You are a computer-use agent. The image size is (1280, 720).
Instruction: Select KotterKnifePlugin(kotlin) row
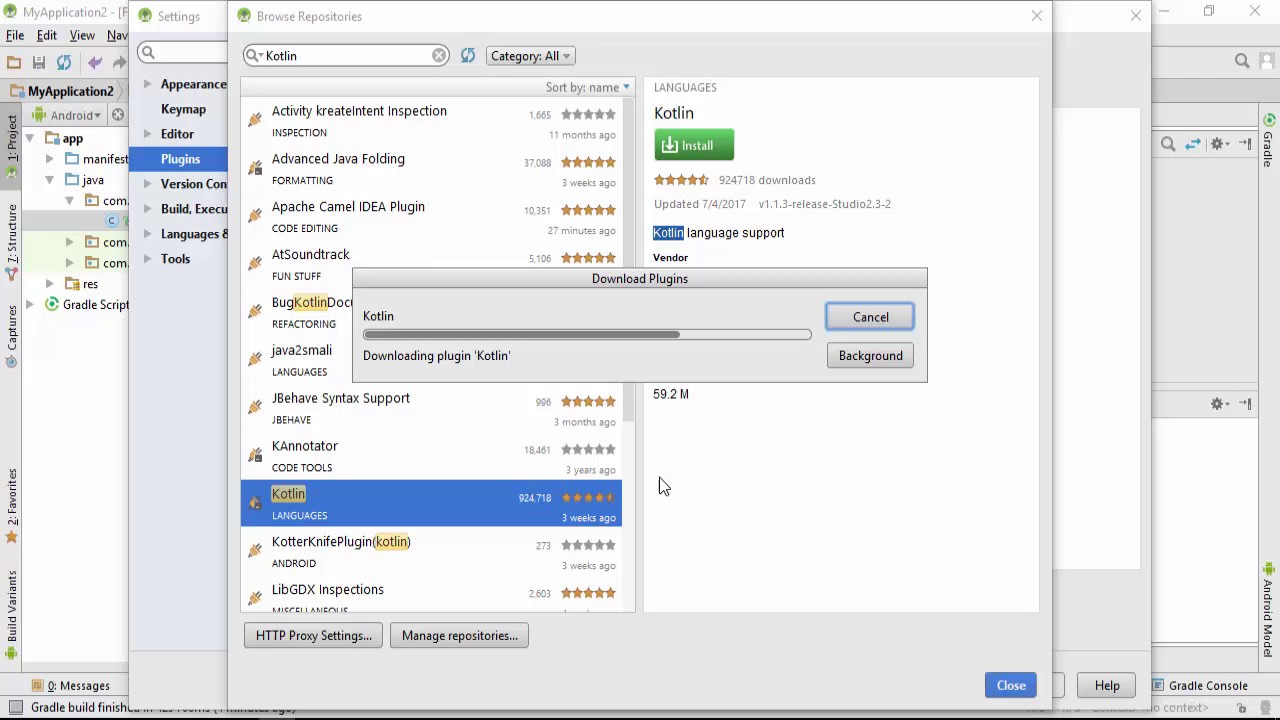(431, 552)
